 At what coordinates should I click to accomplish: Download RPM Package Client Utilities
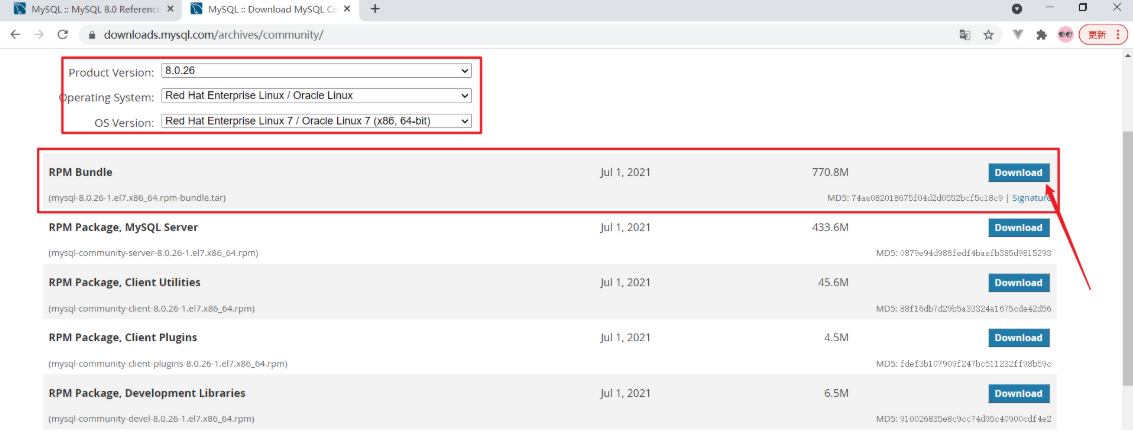click(x=1019, y=282)
